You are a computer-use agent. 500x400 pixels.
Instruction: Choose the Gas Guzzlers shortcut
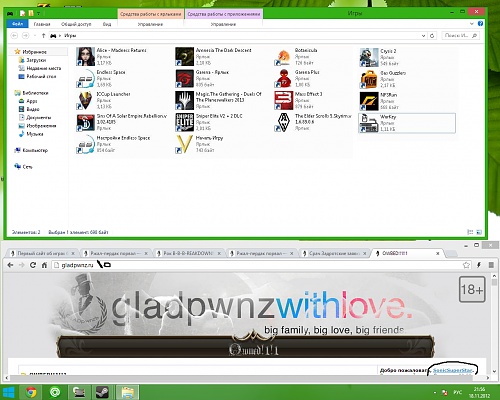point(383,79)
